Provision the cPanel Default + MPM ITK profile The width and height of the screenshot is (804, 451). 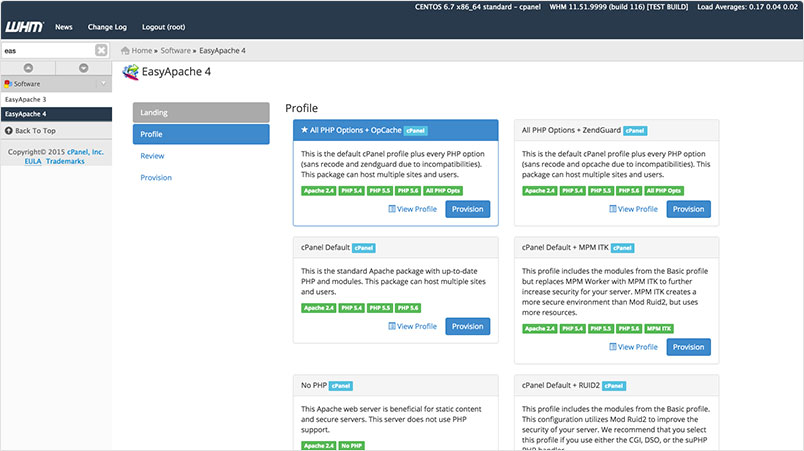(689, 347)
